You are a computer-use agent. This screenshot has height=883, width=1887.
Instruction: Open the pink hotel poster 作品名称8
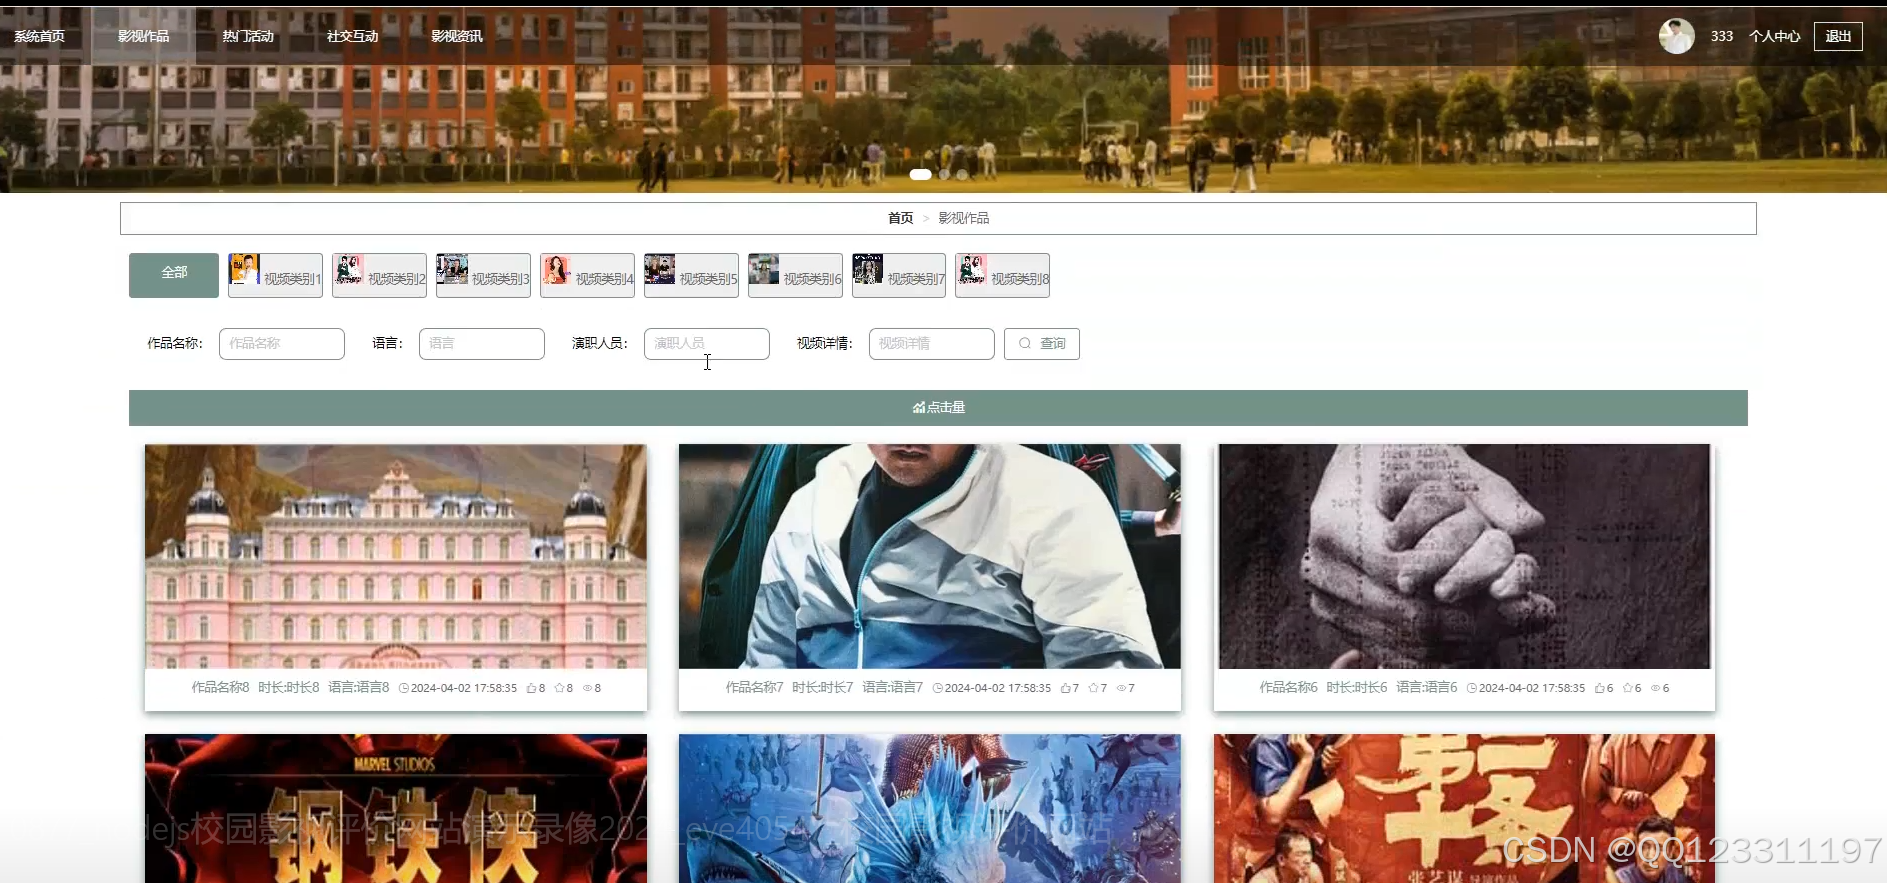coord(396,556)
